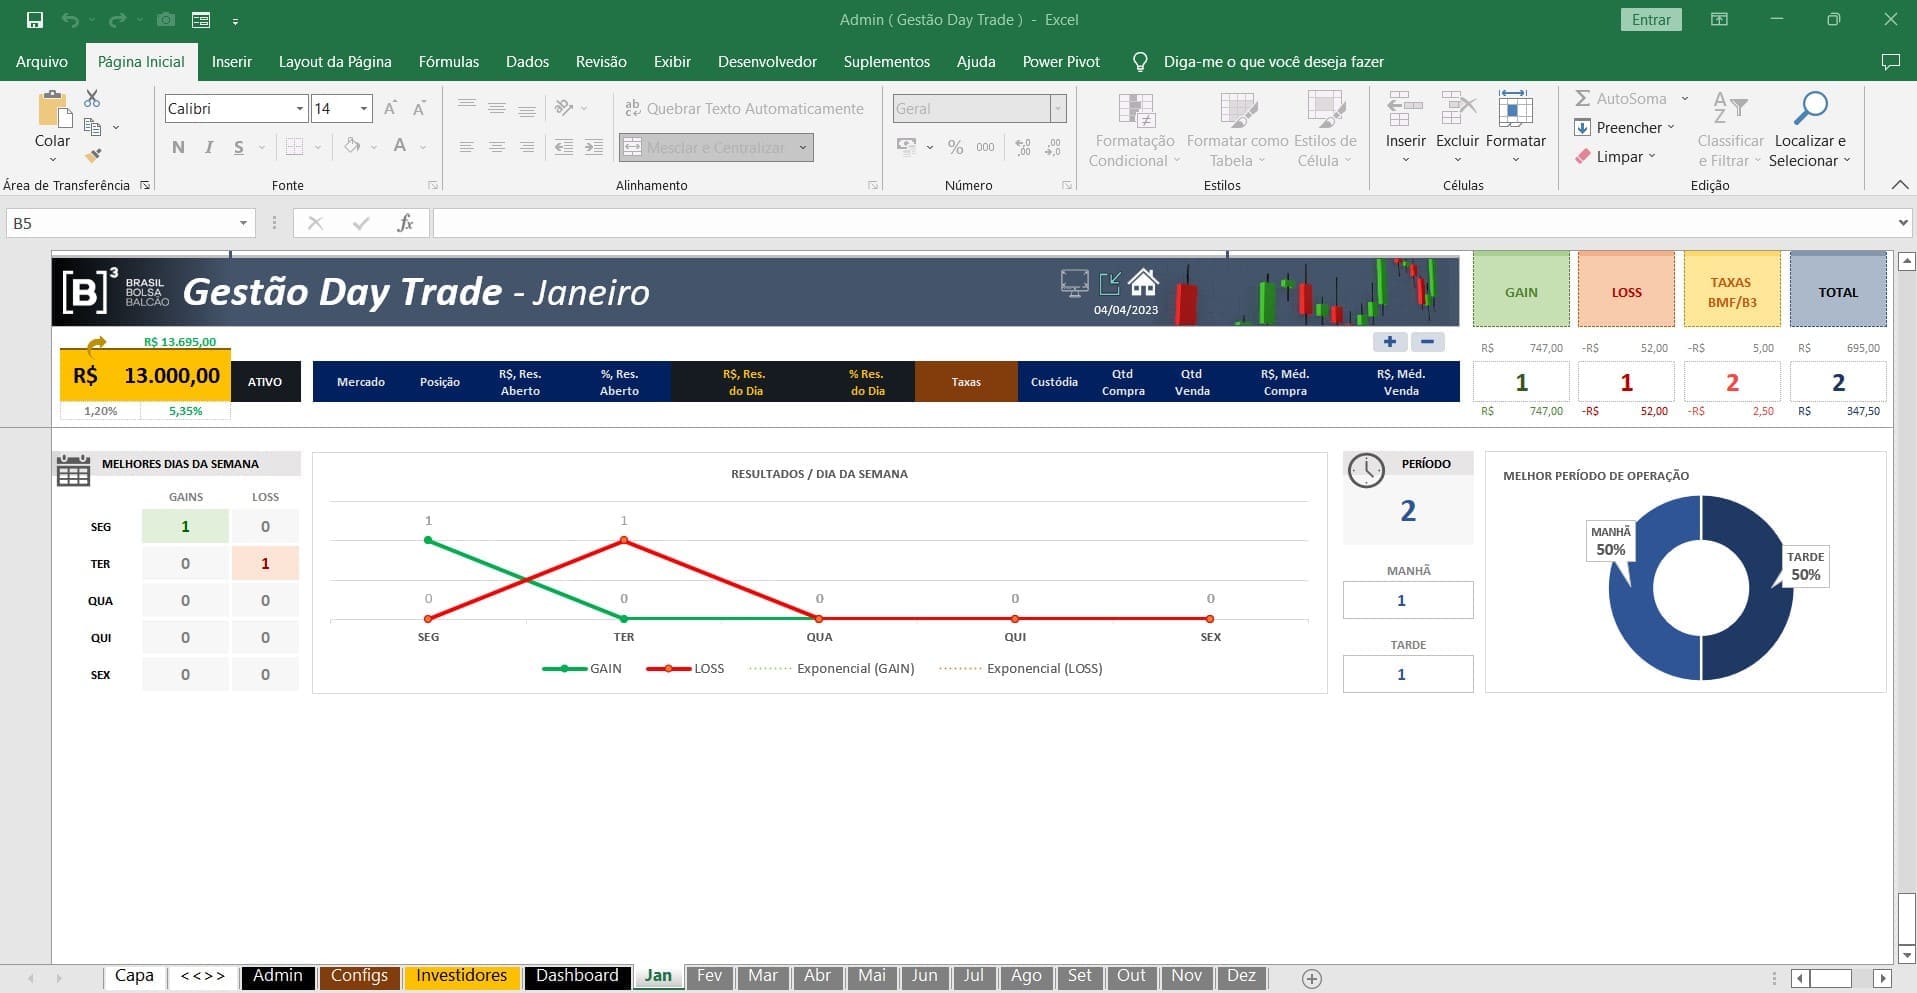1917x993 pixels.
Task: Open the font size 14 dropdown
Action: tap(364, 108)
